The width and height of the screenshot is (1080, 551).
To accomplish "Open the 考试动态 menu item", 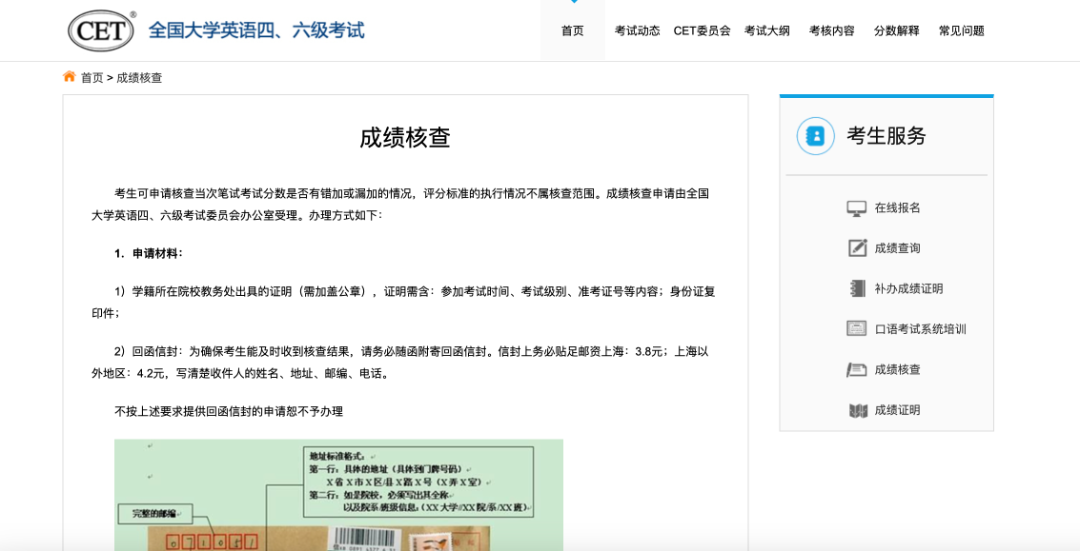I will pyautogui.click(x=637, y=30).
